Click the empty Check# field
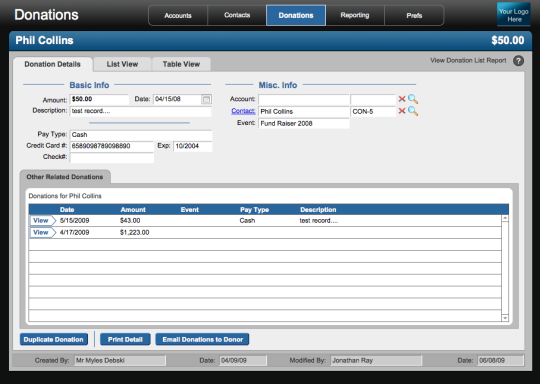Viewport: 540px width, 384px height. point(112,157)
